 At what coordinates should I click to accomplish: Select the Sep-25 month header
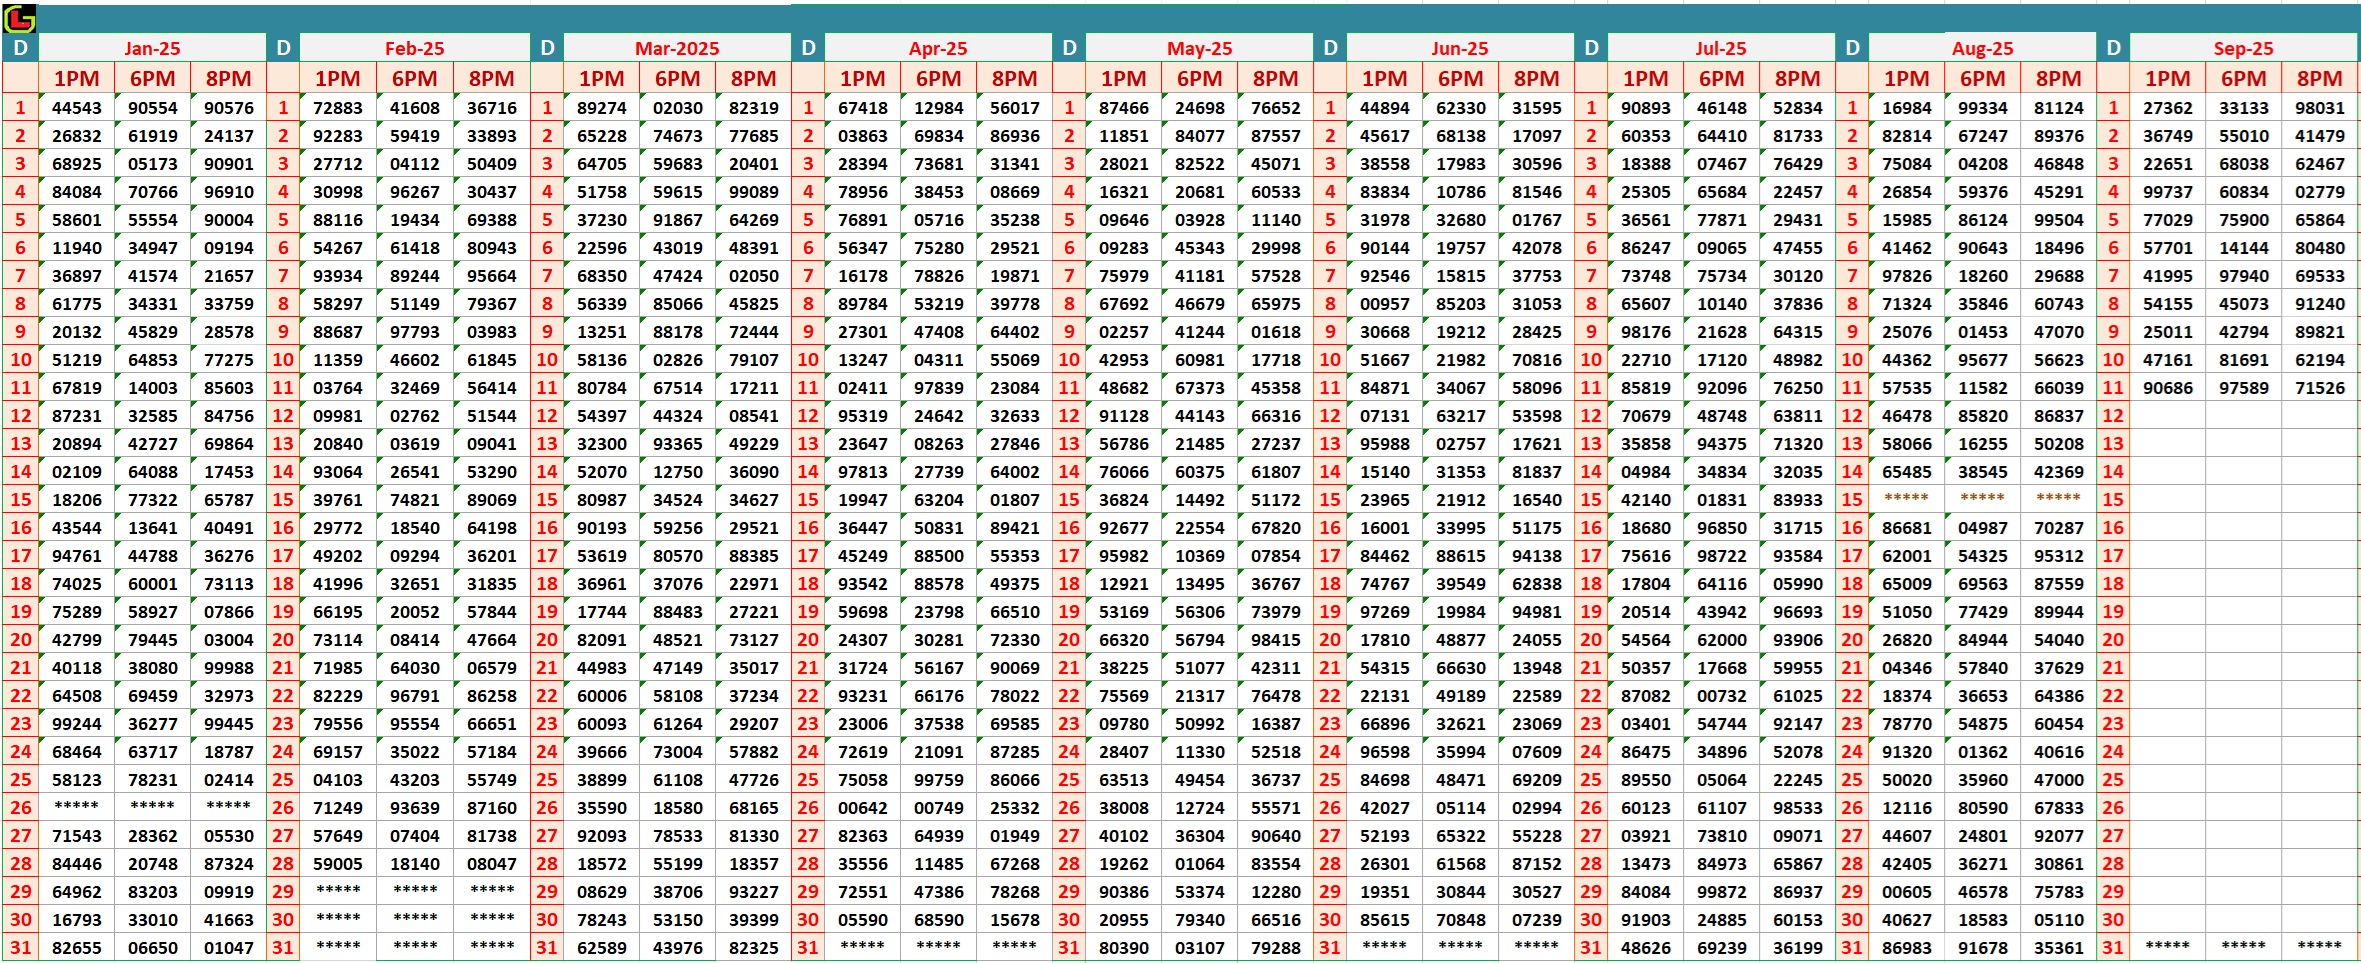pos(2243,48)
